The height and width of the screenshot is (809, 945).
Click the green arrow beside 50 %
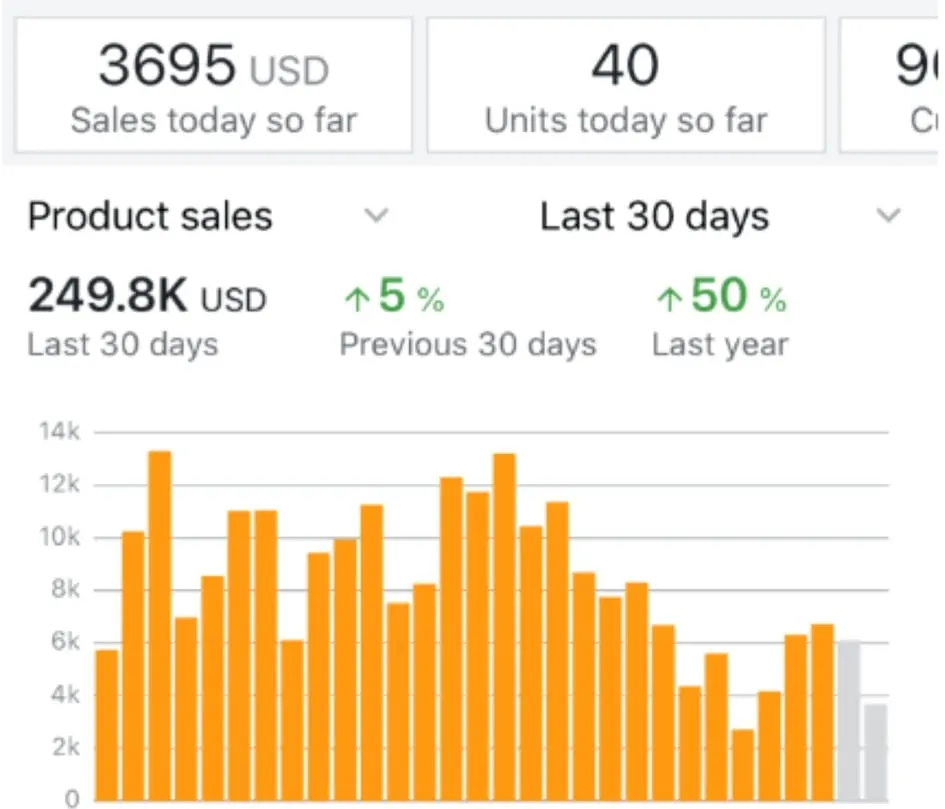point(669,298)
